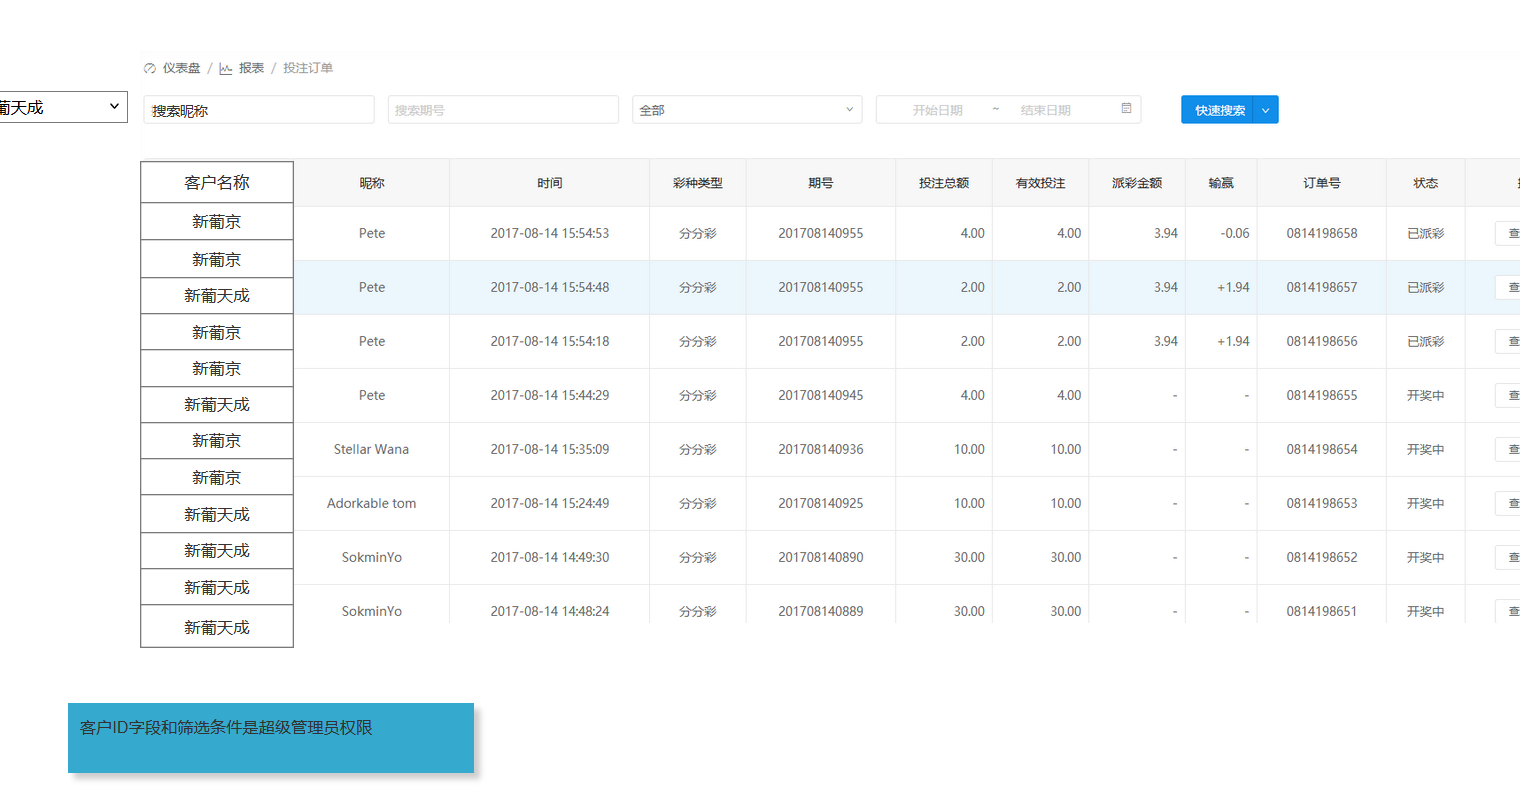
Task: Open arrow menu beside 快速搜索
Action: [1266, 110]
